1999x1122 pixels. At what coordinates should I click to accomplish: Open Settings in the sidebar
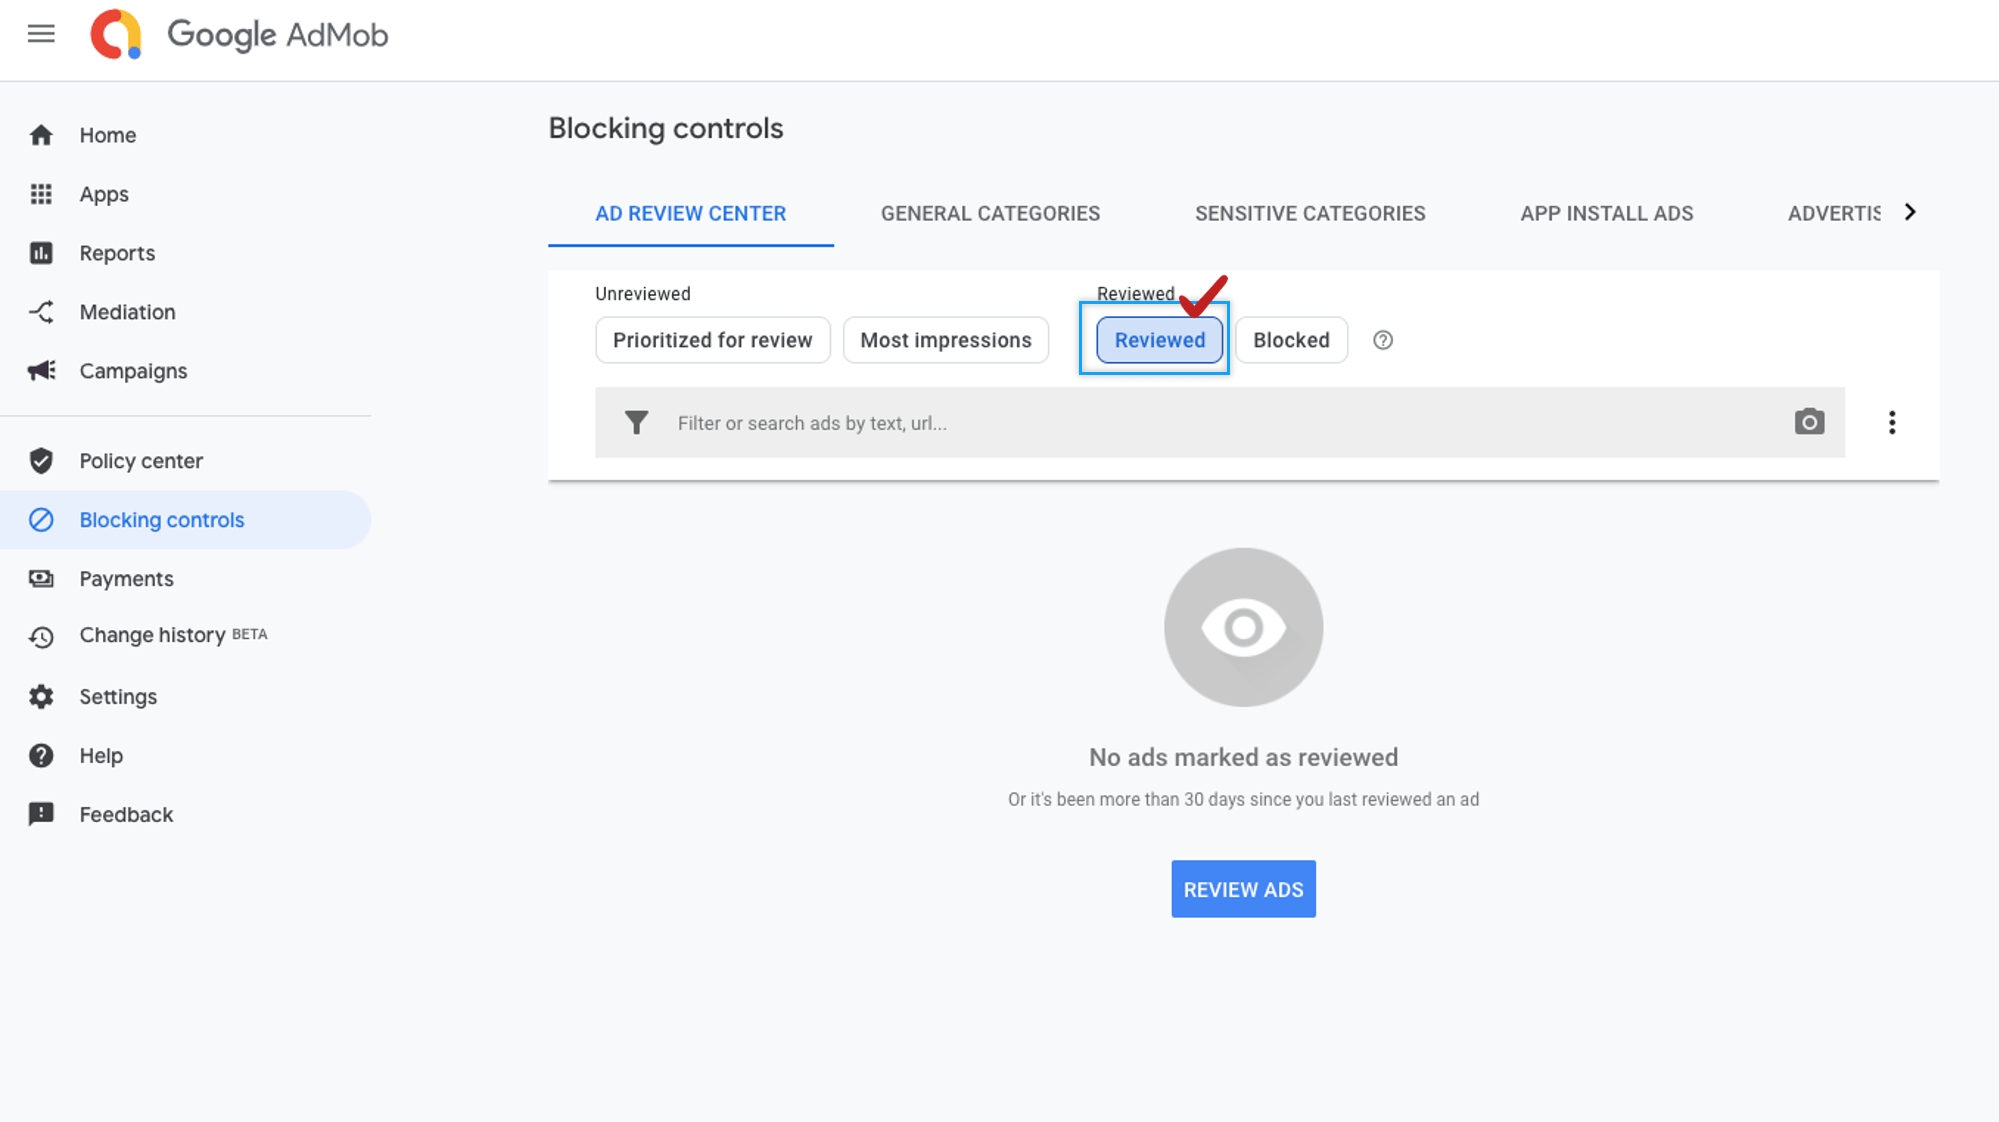(x=186, y=697)
